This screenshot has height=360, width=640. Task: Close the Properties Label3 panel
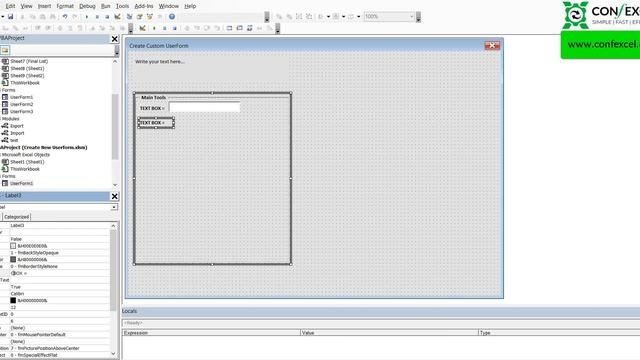tap(115, 196)
